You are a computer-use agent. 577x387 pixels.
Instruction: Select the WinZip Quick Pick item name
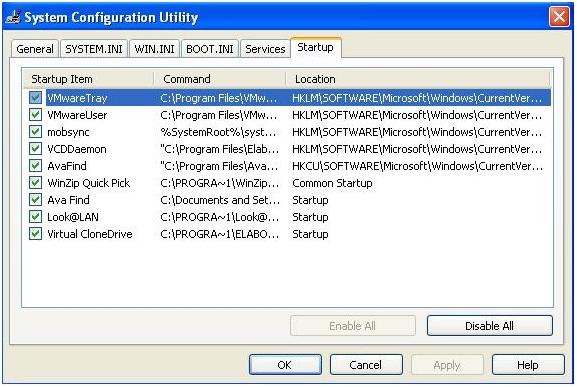(89, 183)
